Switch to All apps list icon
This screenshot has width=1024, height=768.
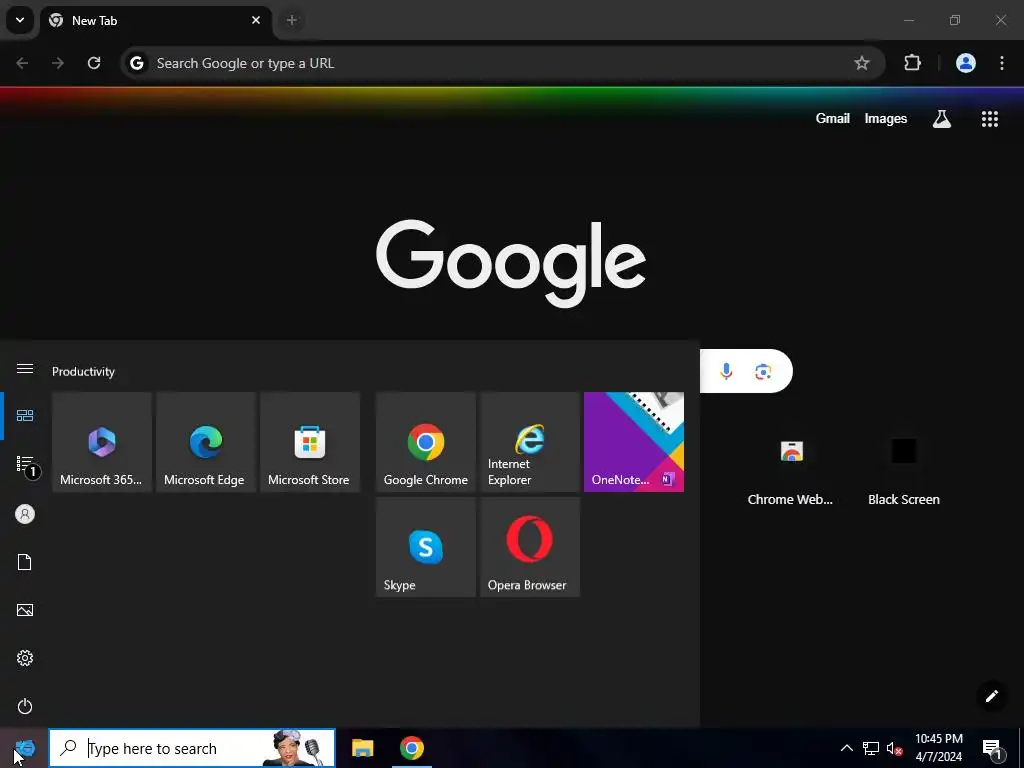point(26,465)
